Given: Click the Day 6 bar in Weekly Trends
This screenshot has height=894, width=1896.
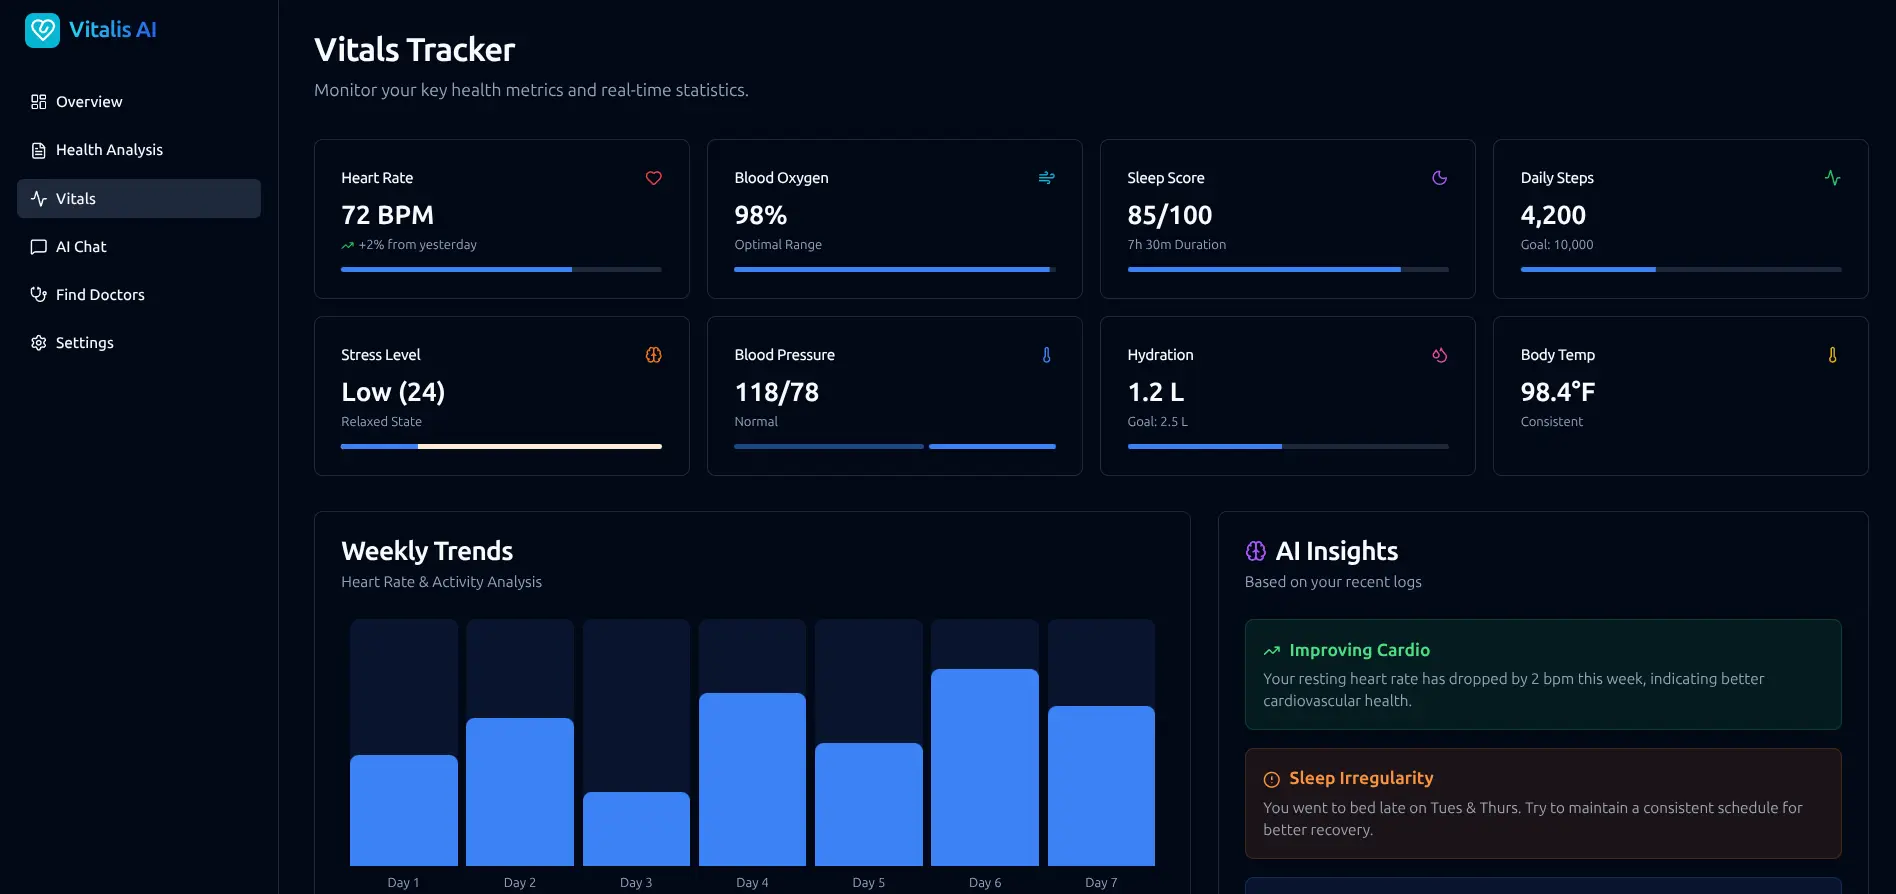Looking at the screenshot, I should point(984,766).
